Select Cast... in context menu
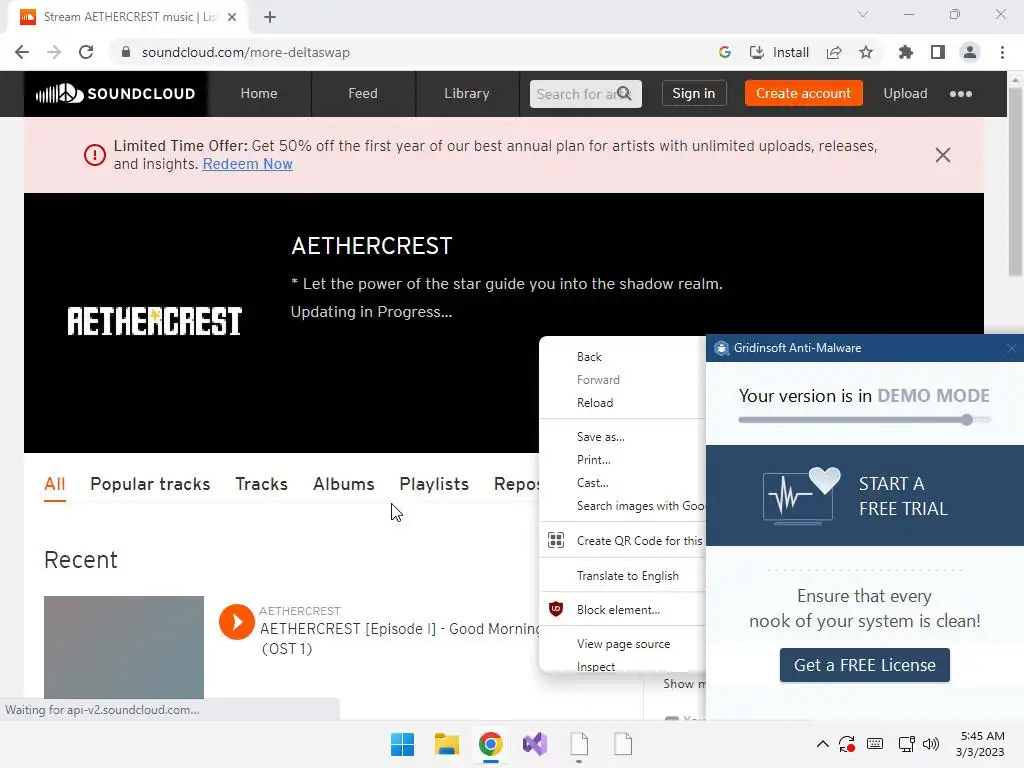 coord(622,483)
